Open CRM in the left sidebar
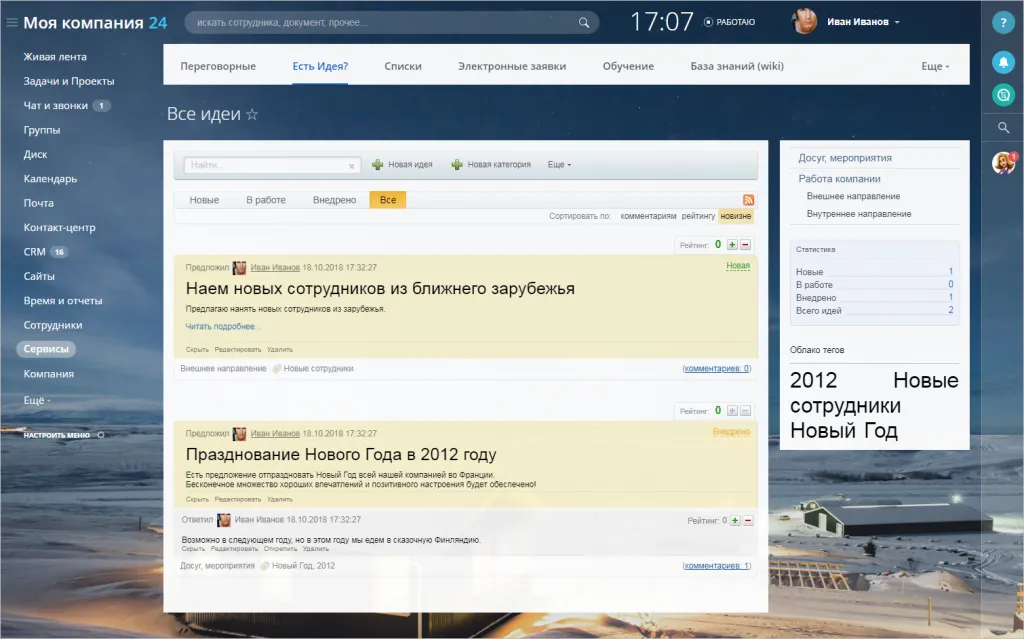Screen dimensions: 1024x639 coord(35,252)
